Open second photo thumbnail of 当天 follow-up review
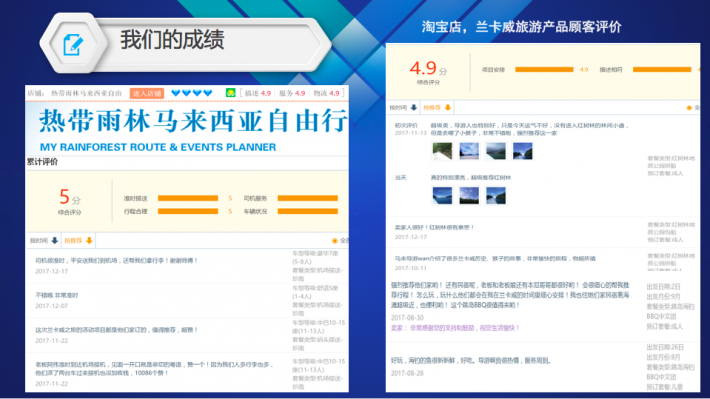Viewport: 710px width, 399px height. 469,196
